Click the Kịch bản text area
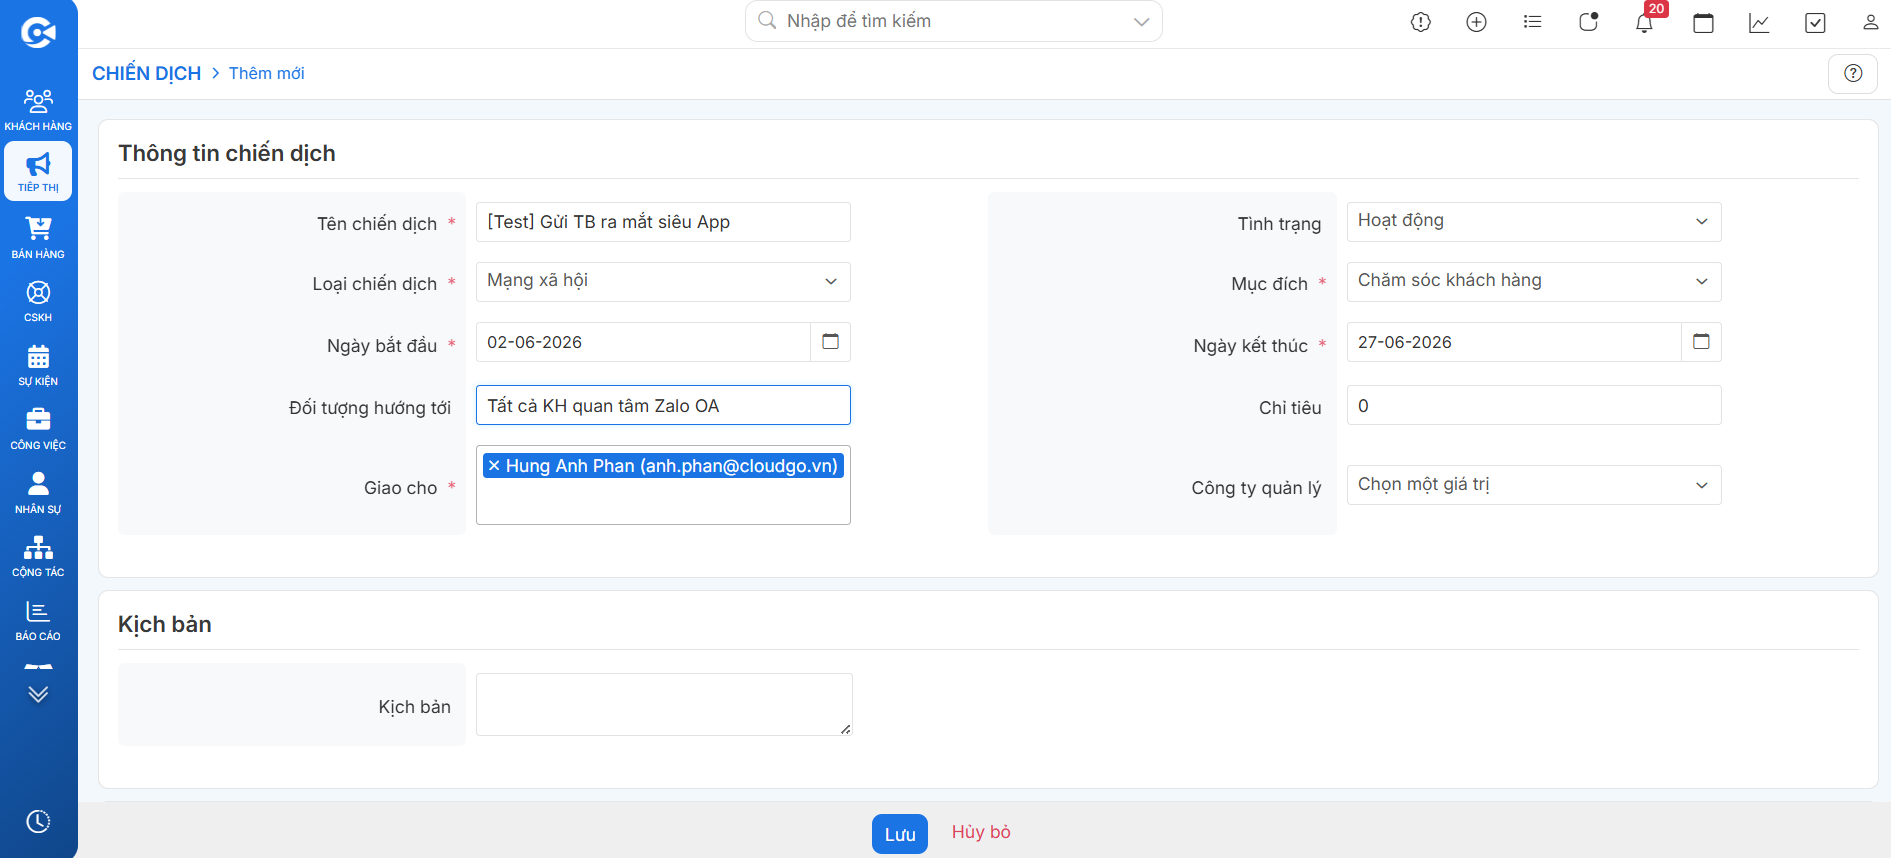 coord(664,705)
